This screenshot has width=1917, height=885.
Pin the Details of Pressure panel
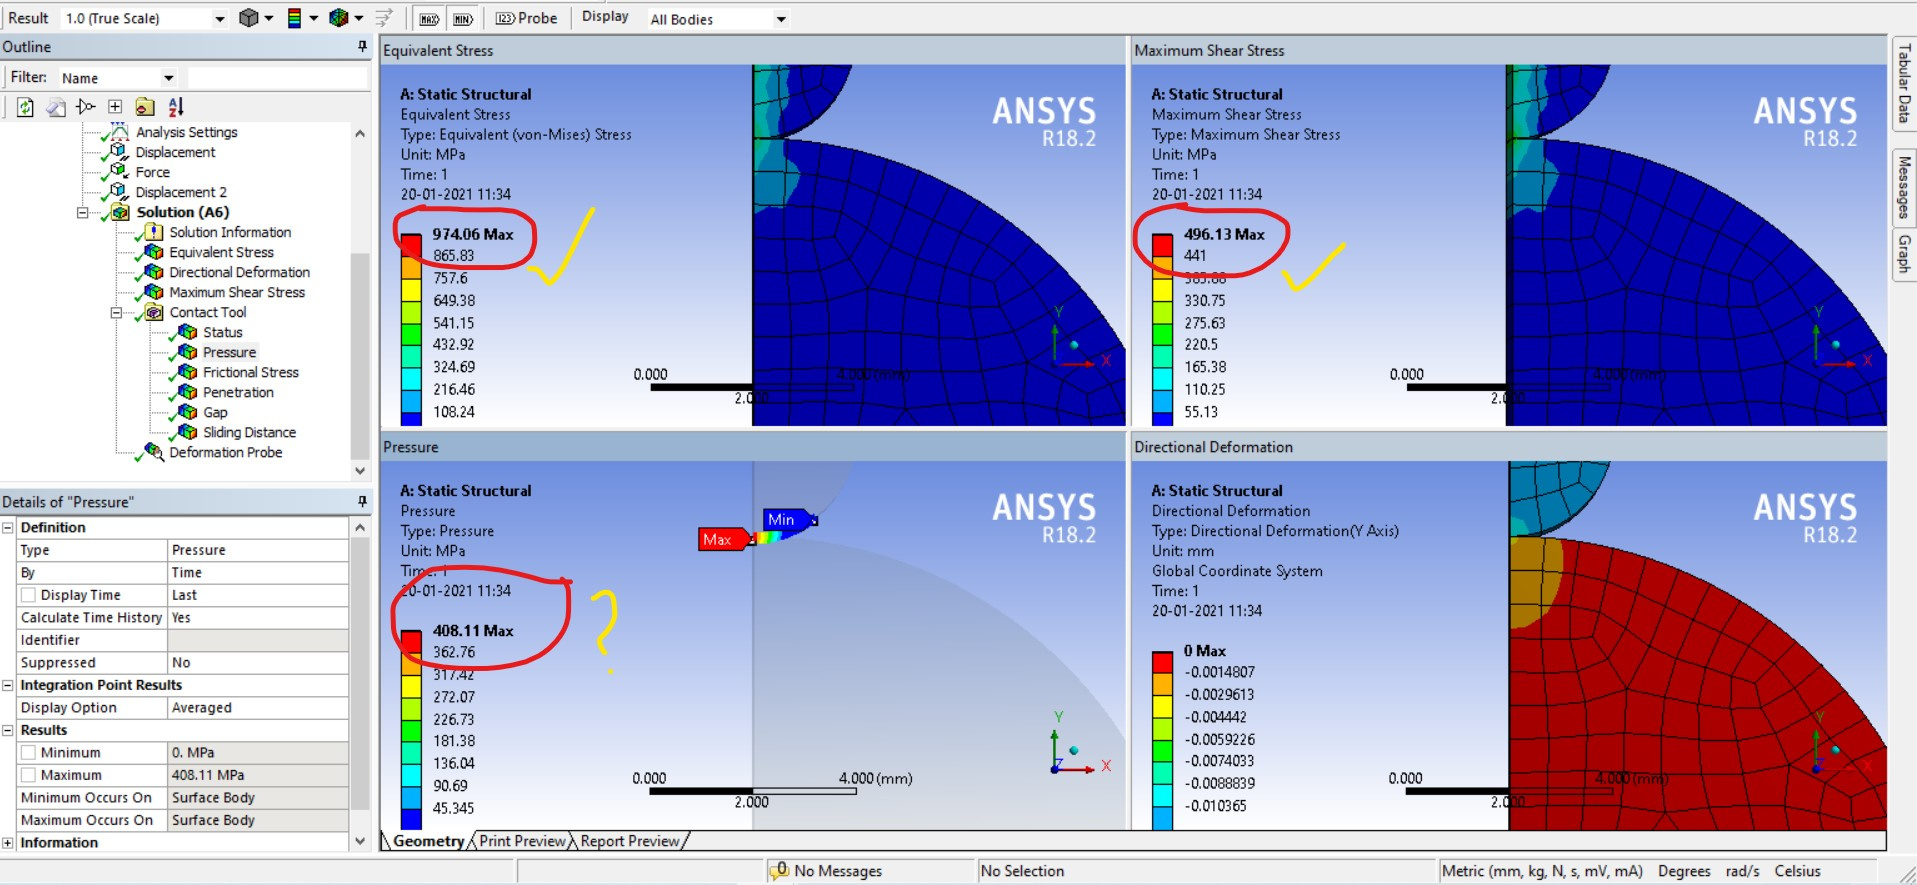362,502
